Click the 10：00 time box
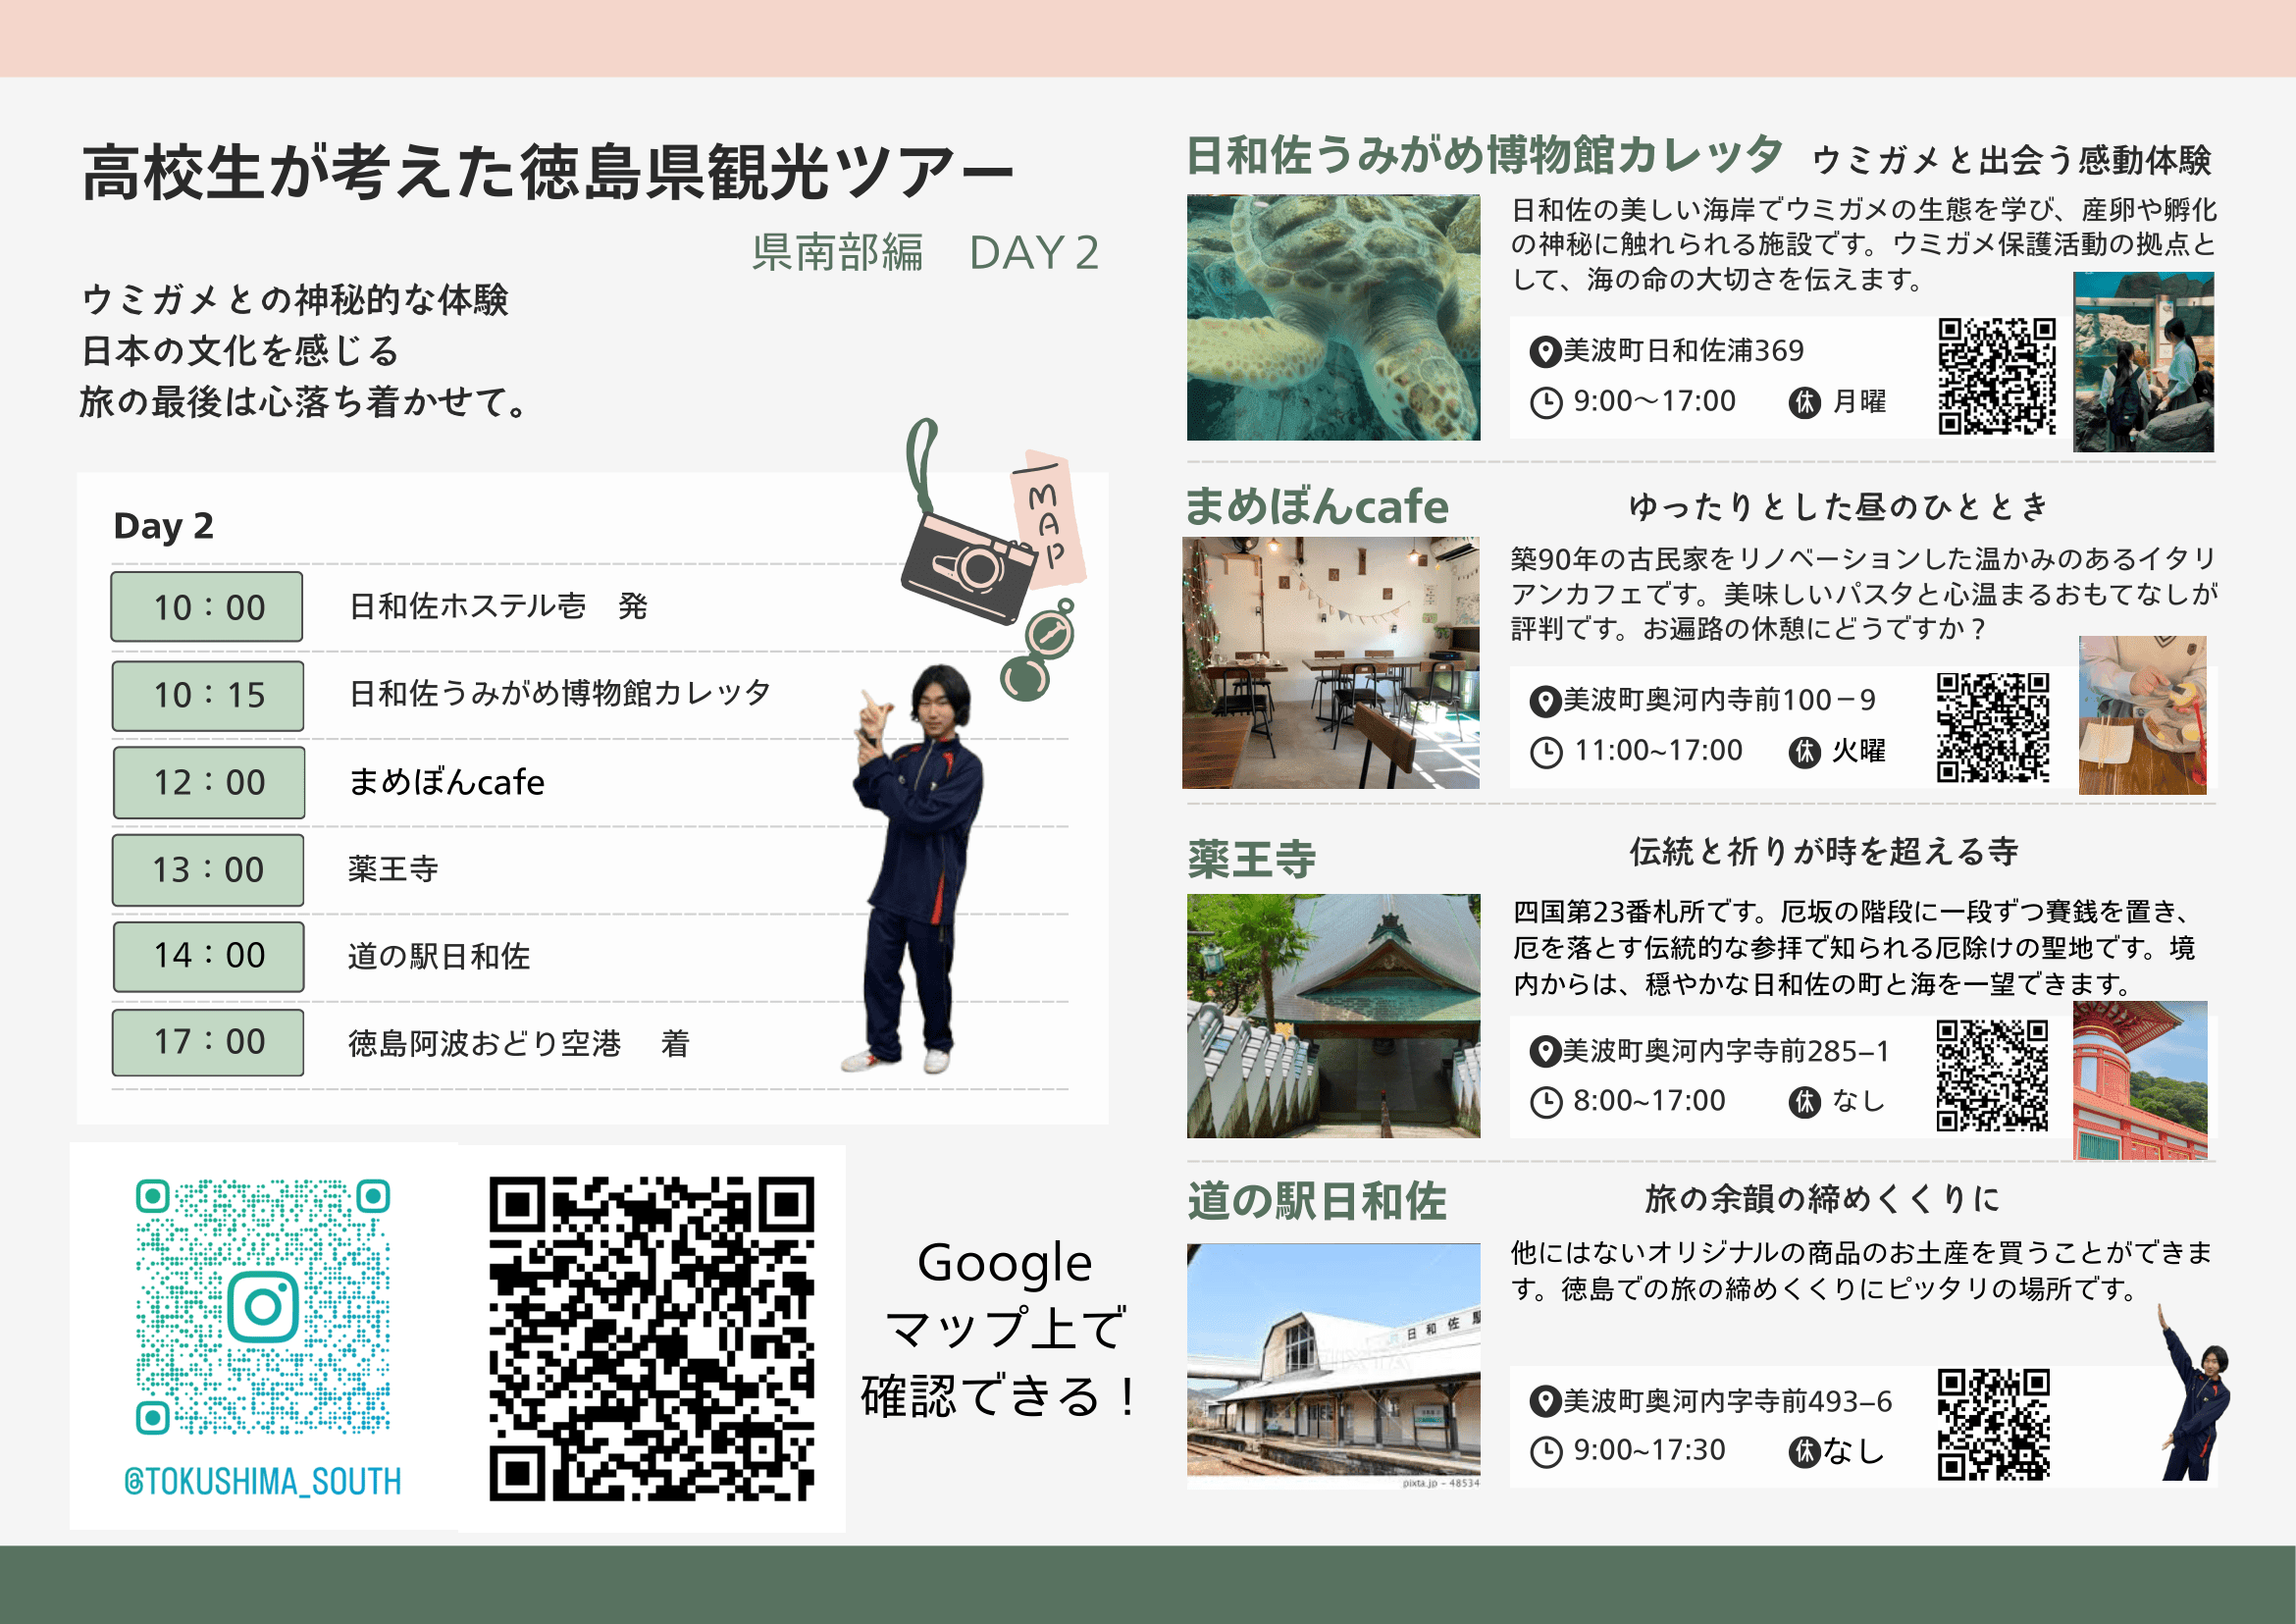2296x1624 pixels. [x=207, y=607]
